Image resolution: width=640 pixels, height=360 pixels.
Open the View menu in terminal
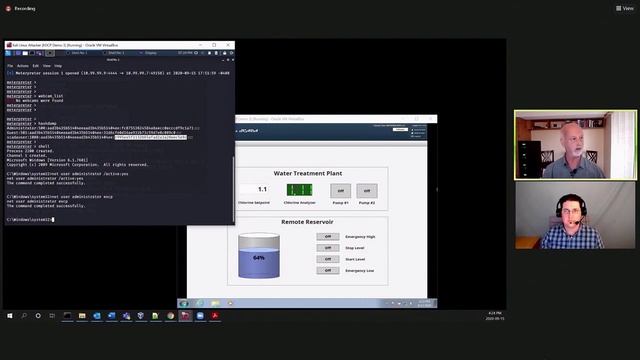[x=47, y=66]
